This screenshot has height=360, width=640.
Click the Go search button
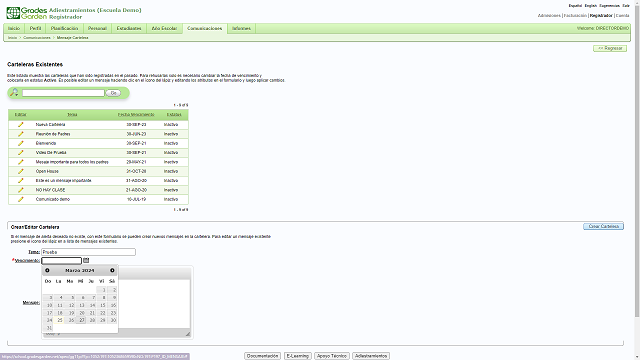pos(113,93)
